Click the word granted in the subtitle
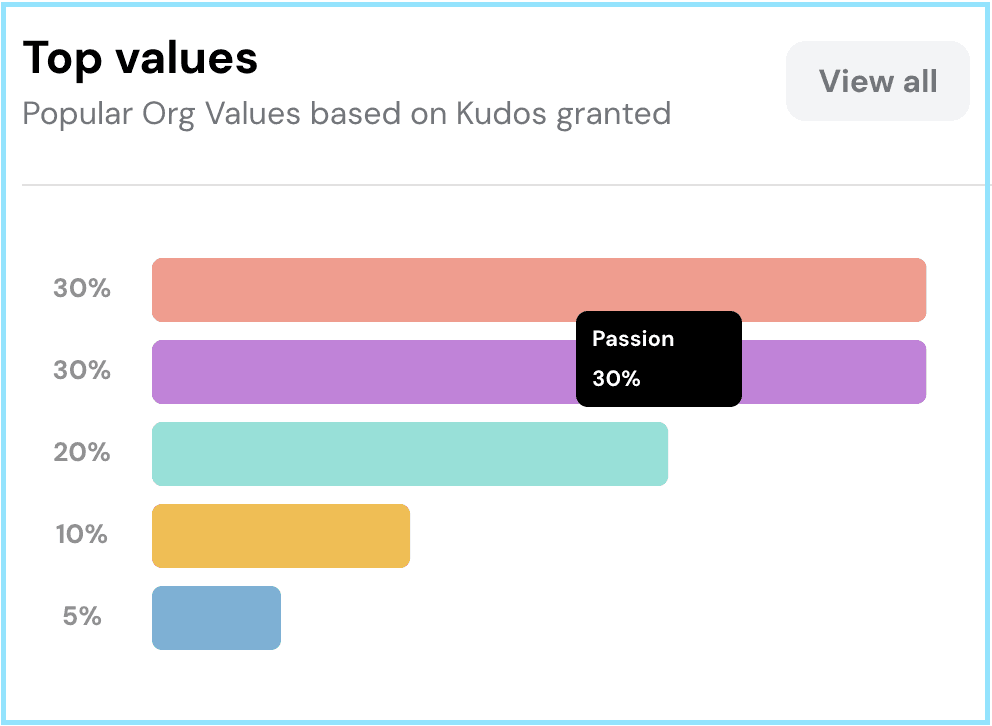 [x=613, y=114]
